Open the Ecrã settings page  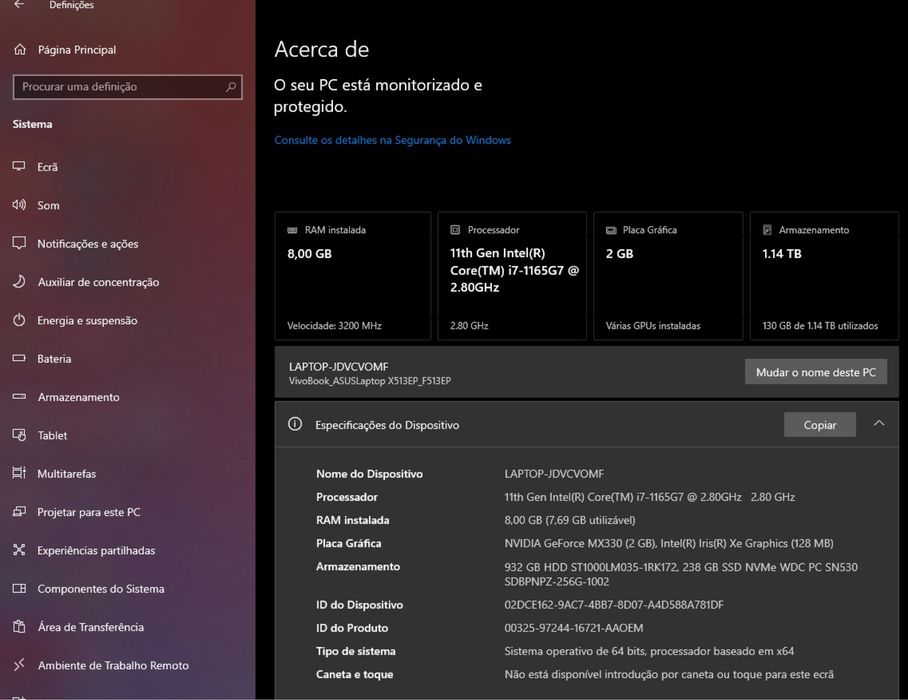[x=47, y=167]
